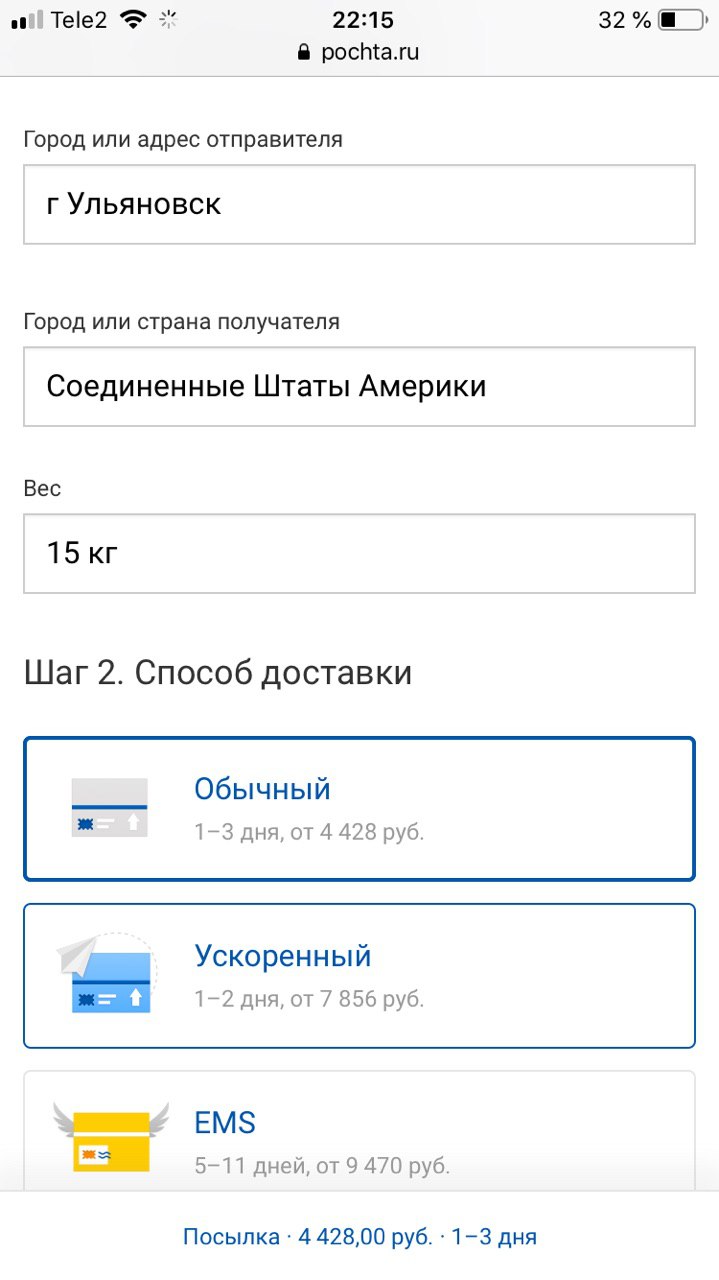Edit sender city field г Ульяновск
Viewport: 719px width, 1280px height.
coord(359,204)
